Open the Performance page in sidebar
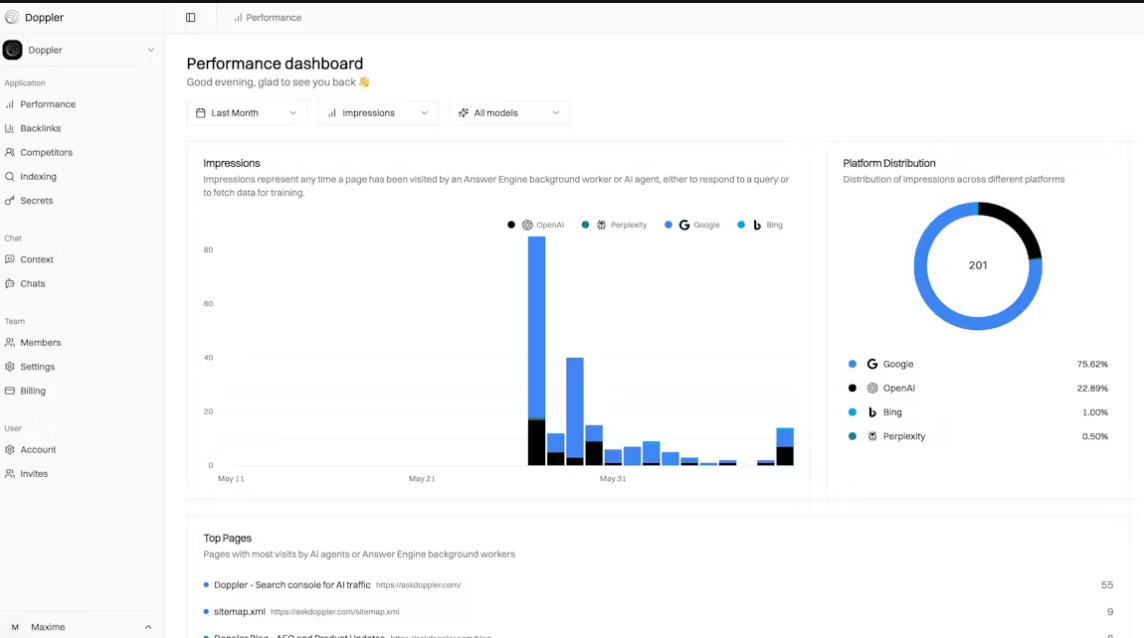Screen dimensions: 1144x638 47,104
